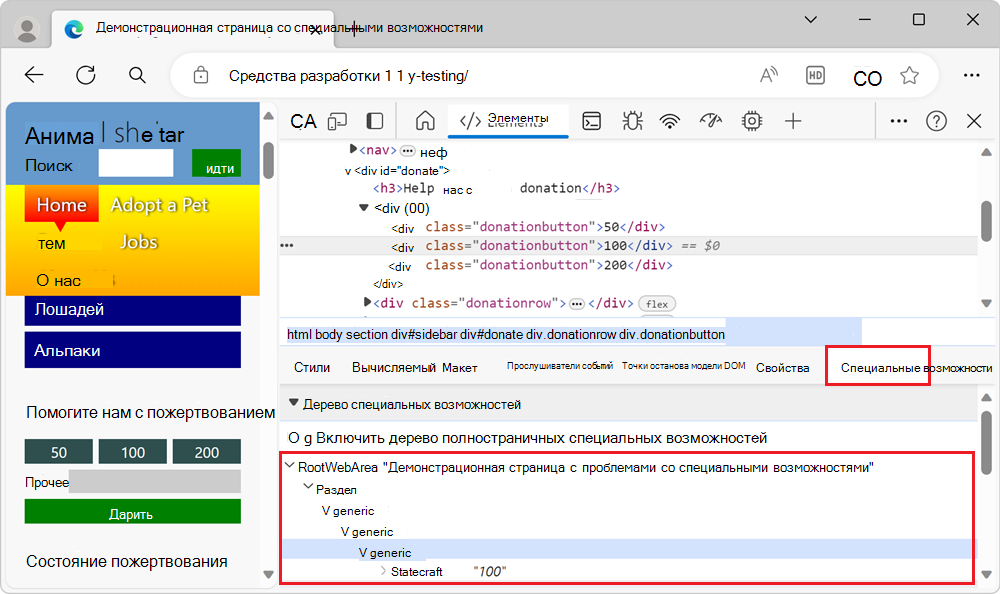Switch to the Макет tab
The image size is (1000, 594).
tap(460, 368)
